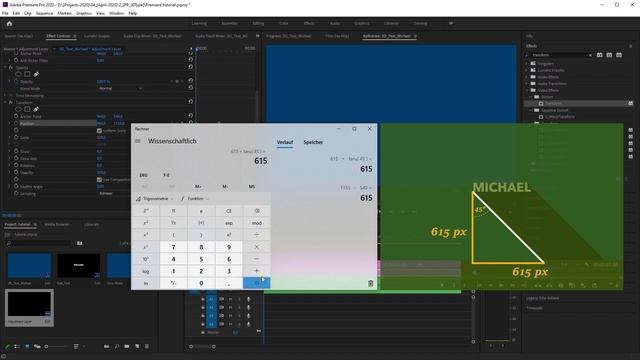Click the mod button in Calculator
The height and width of the screenshot is (360, 640).
(257, 223)
